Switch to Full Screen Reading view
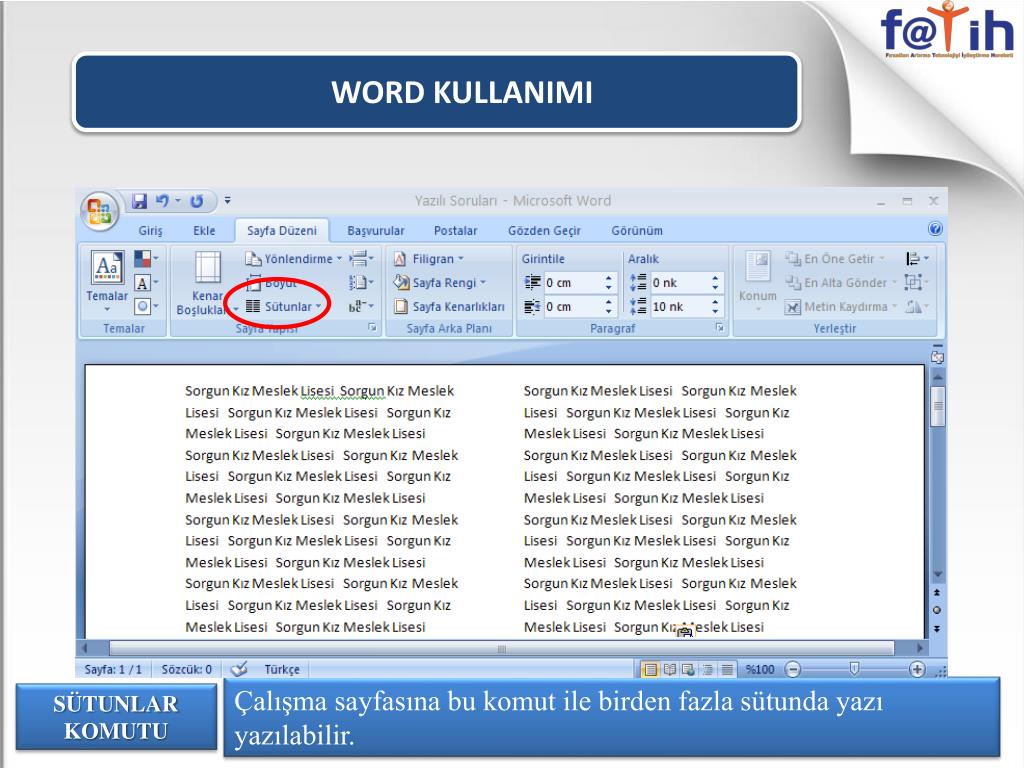 pyautogui.click(x=669, y=669)
